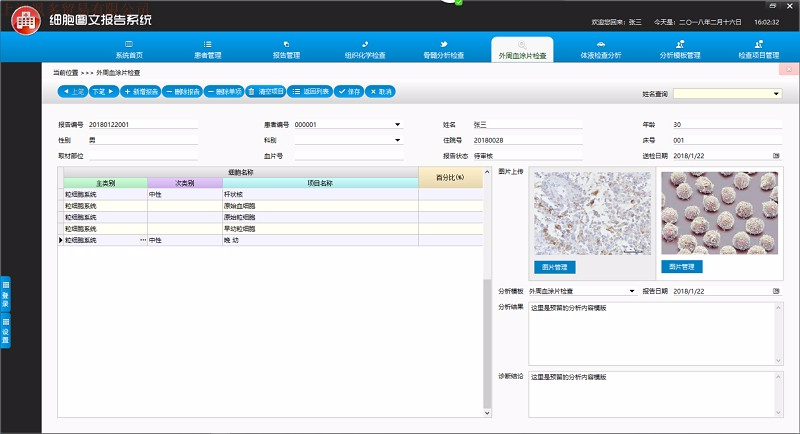The width and height of the screenshot is (800, 434).
Task: Close the panel with the pink X button
Action: point(789,69)
